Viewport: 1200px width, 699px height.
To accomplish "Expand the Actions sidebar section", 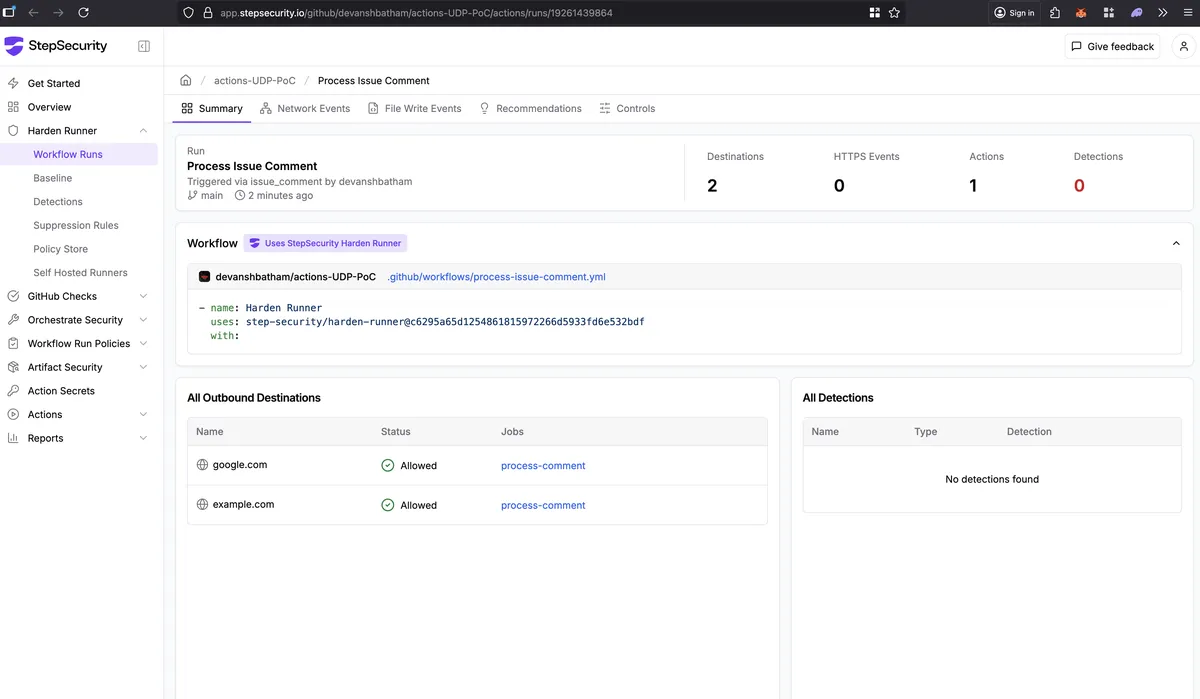I will pos(143,414).
